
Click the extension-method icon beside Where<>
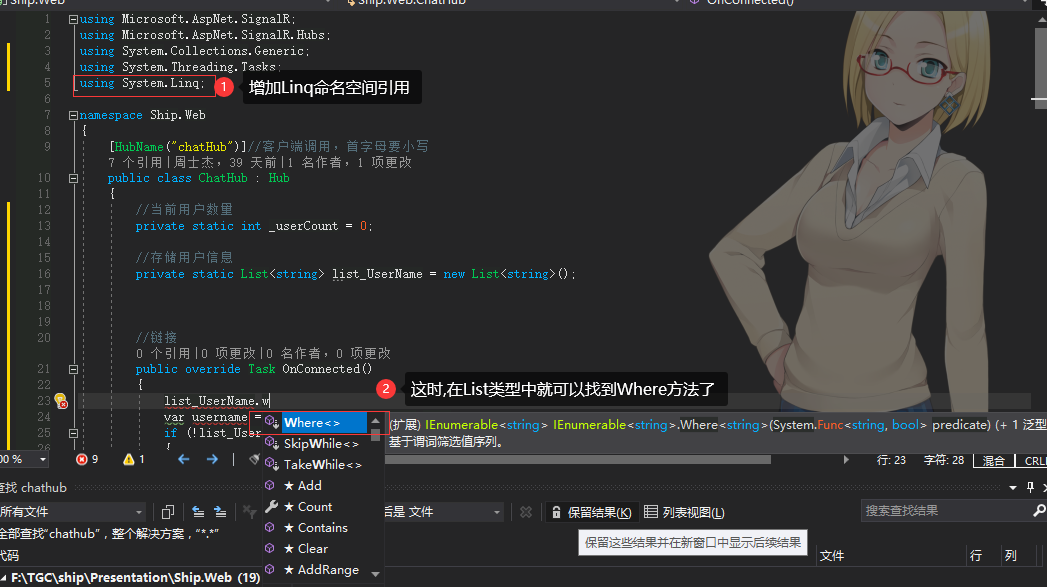tap(271, 422)
